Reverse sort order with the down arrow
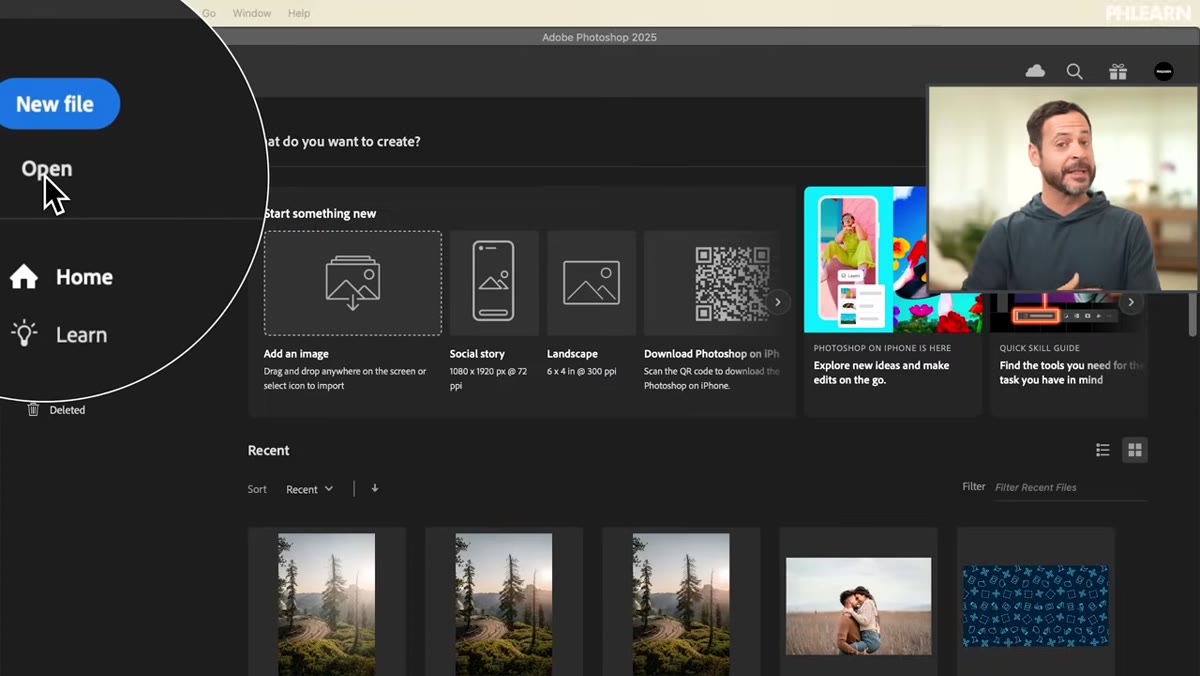The height and width of the screenshot is (676, 1200). (x=375, y=488)
